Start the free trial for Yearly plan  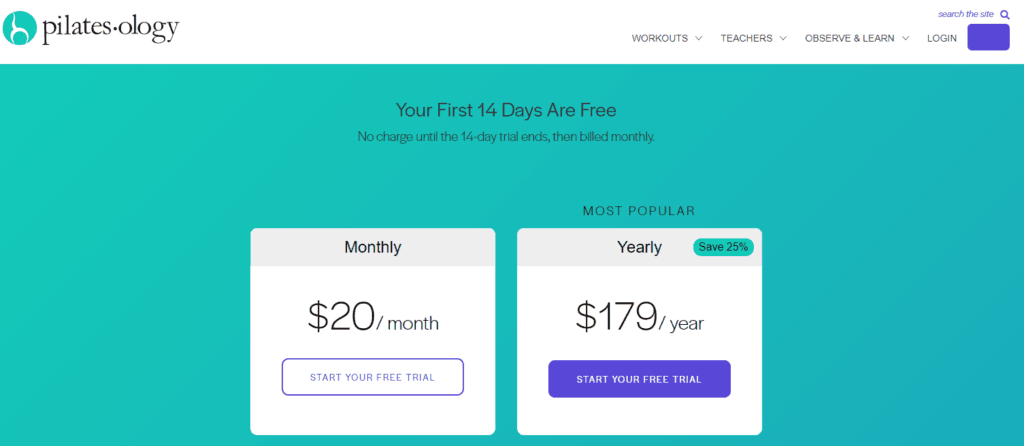tap(639, 379)
